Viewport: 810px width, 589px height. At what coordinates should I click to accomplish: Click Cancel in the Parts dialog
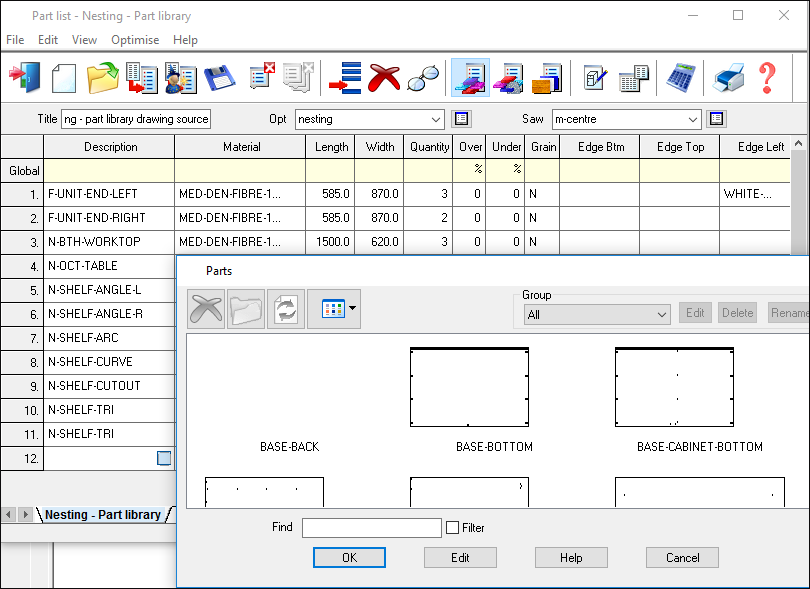pos(682,557)
